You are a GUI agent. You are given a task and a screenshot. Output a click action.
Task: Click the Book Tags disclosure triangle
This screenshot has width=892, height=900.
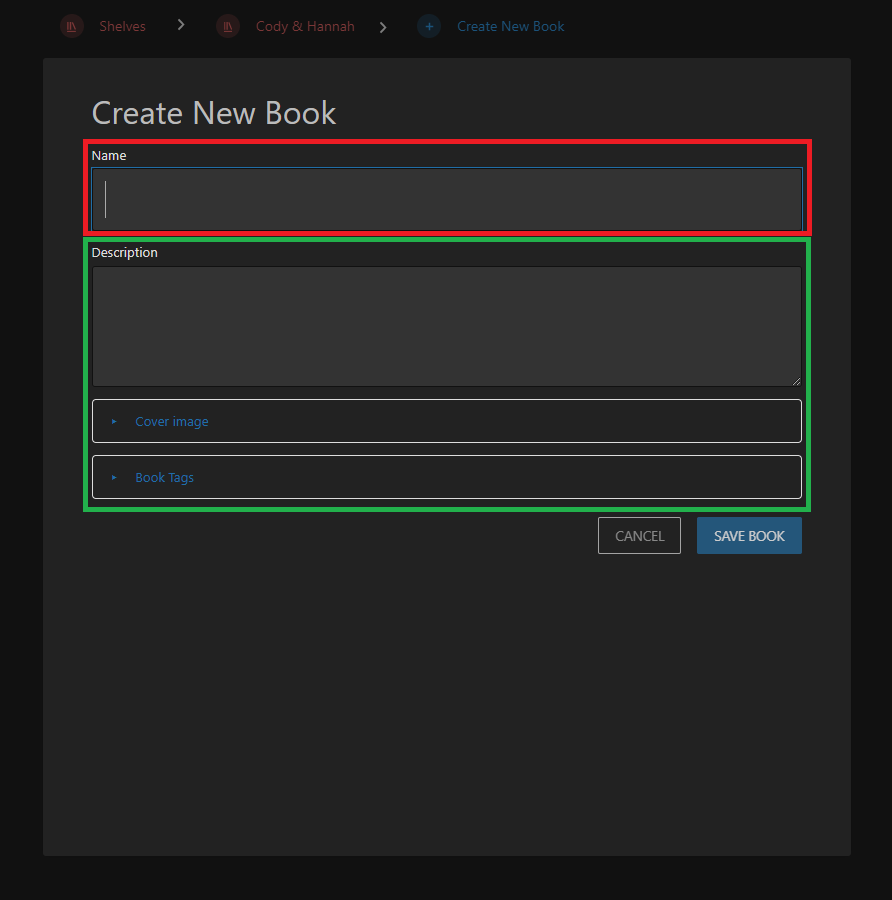(x=114, y=478)
